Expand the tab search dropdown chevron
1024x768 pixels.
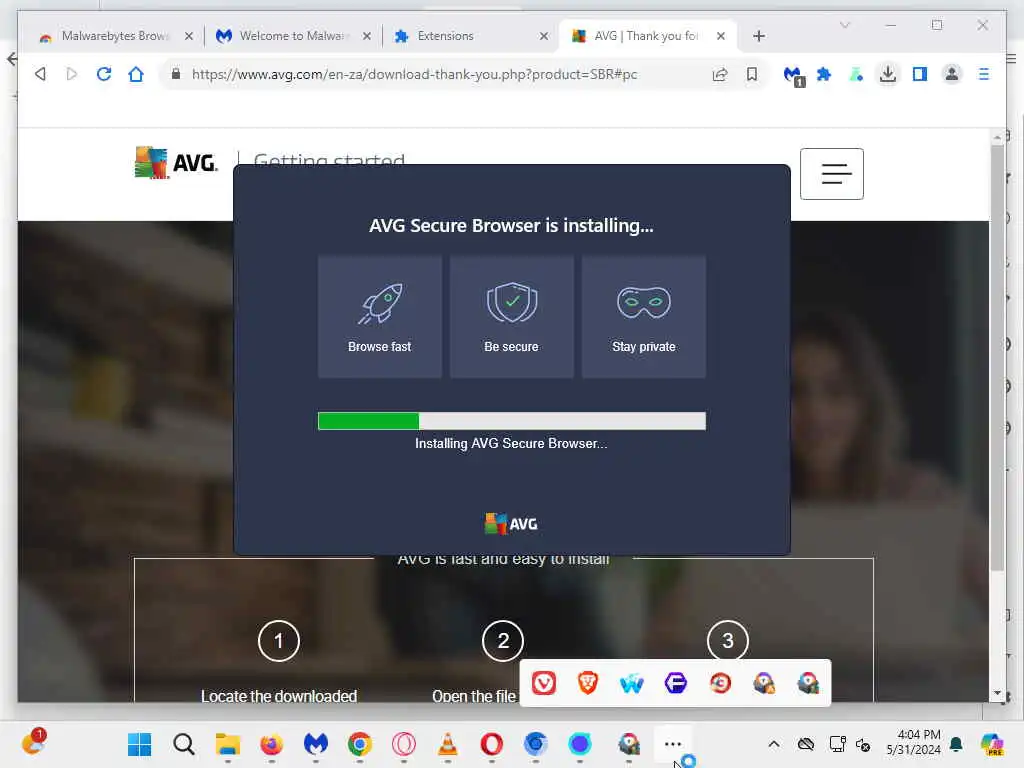pyautogui.click(x=845, y=25)
